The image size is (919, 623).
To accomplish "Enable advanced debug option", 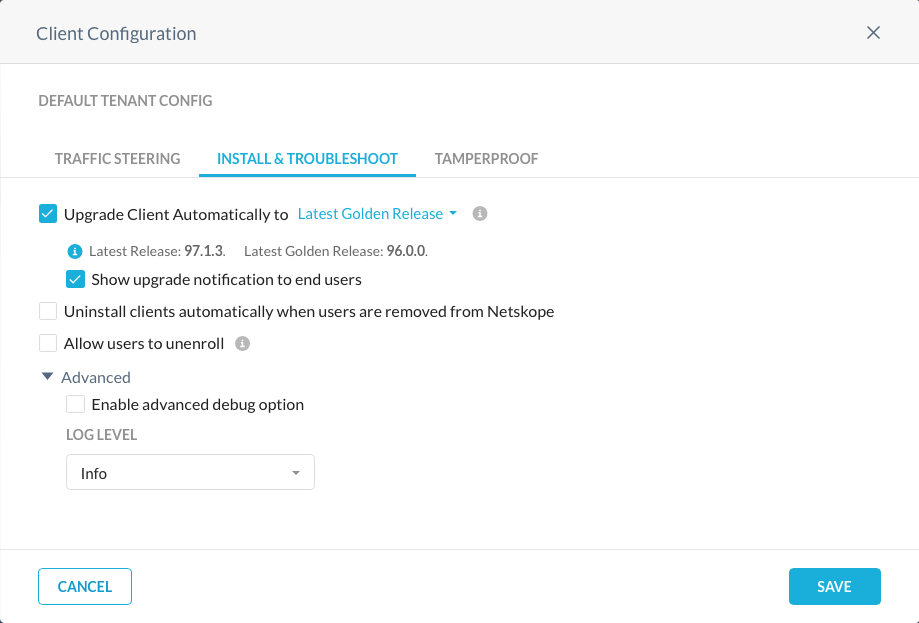I will [x=75, y=404].
